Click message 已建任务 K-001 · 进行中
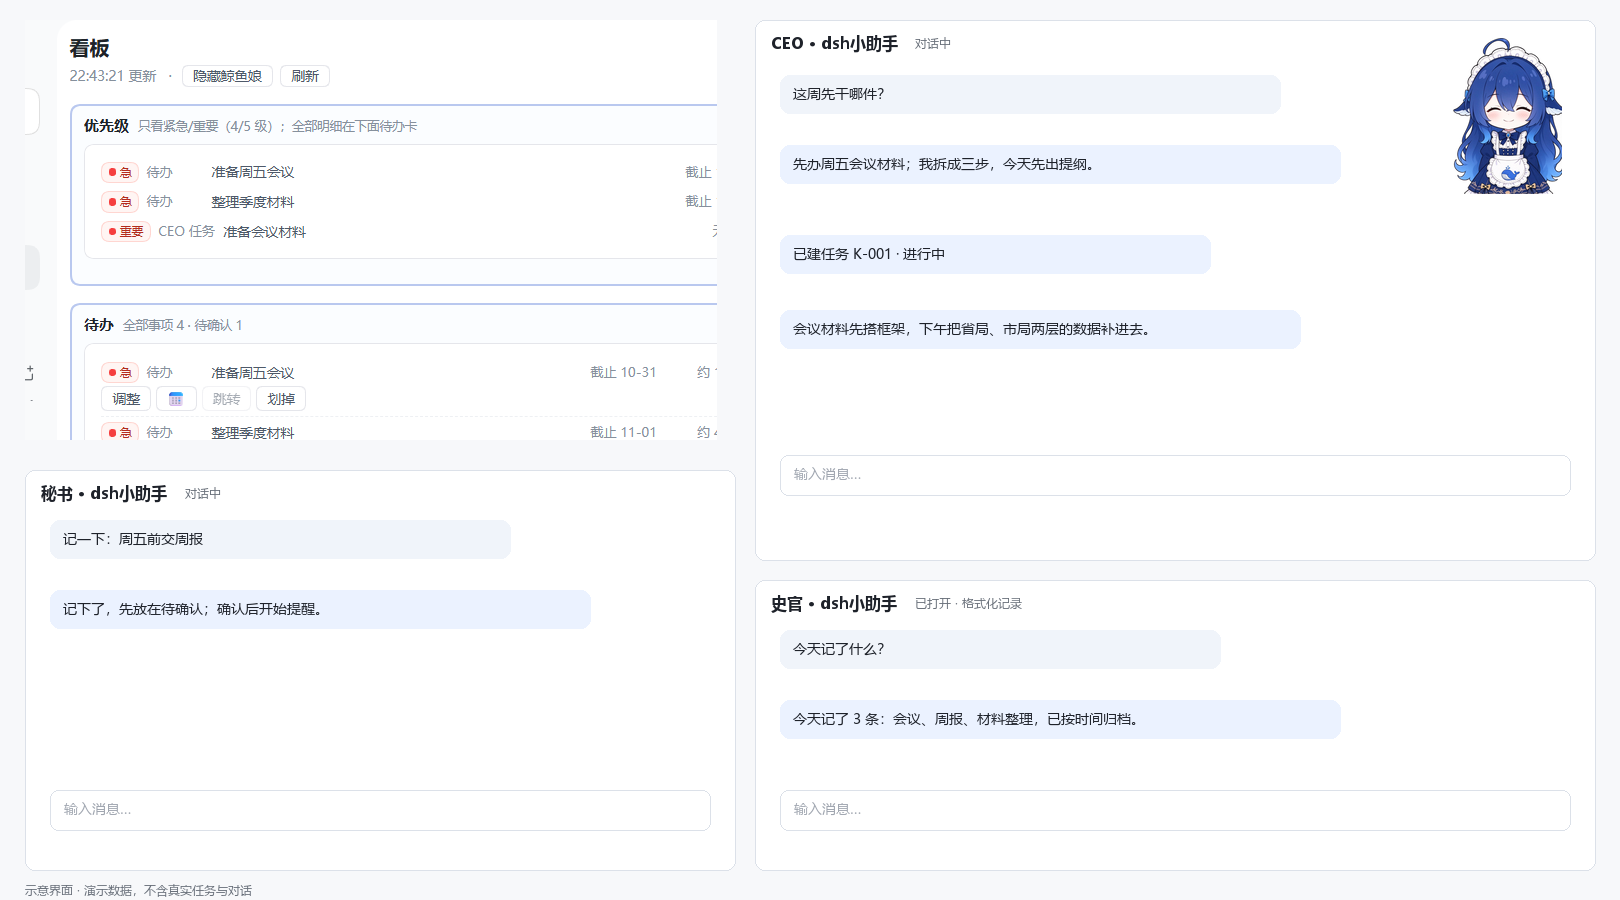The height and width of the screenshot is (900, 1620). point(995,254)
